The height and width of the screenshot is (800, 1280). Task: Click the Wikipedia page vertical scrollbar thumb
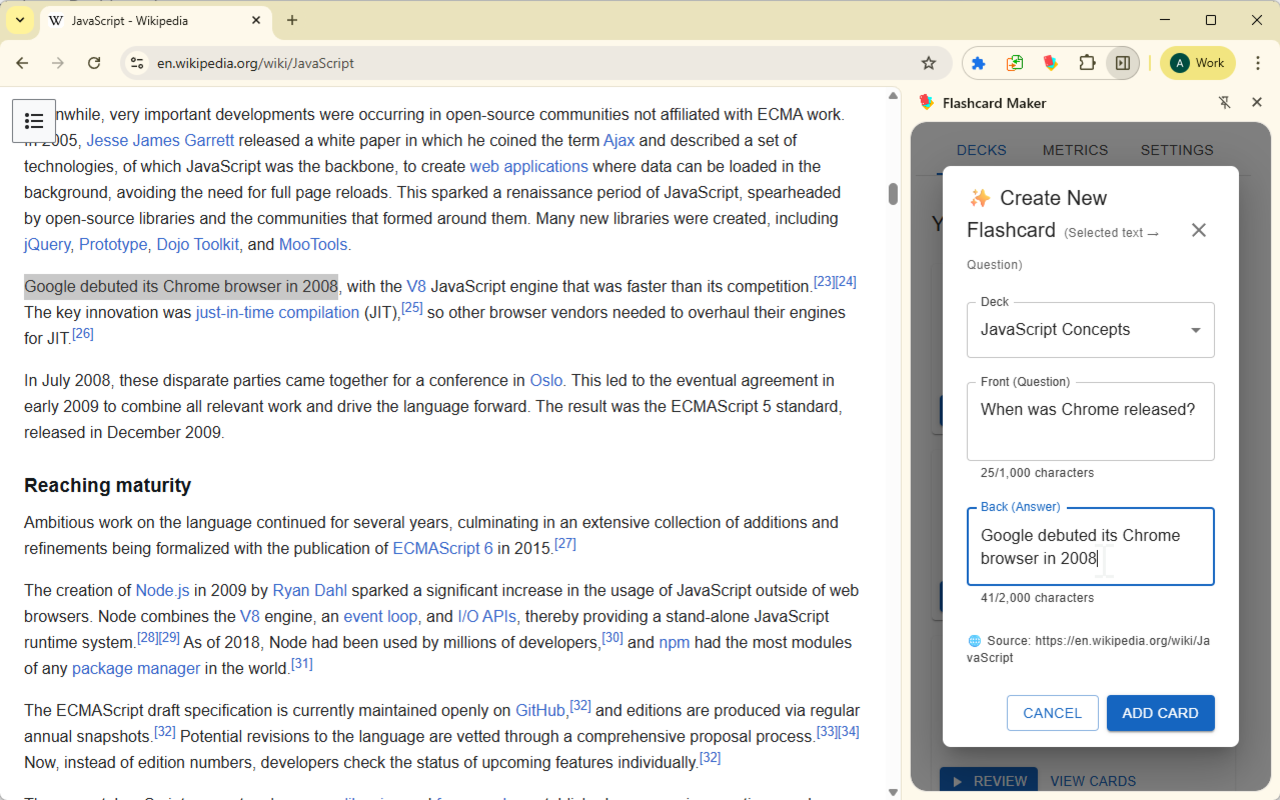893,194
